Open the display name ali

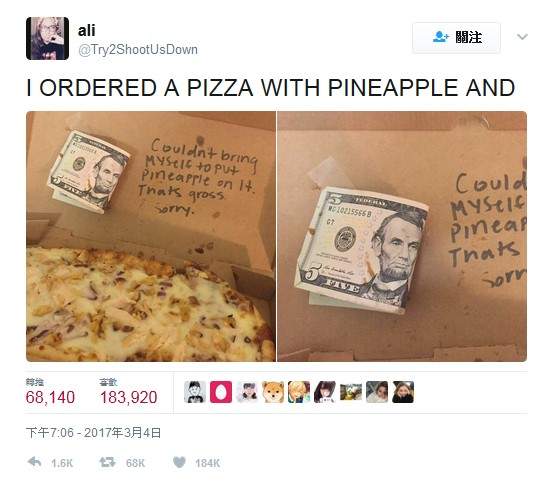[x=86, y=30]
